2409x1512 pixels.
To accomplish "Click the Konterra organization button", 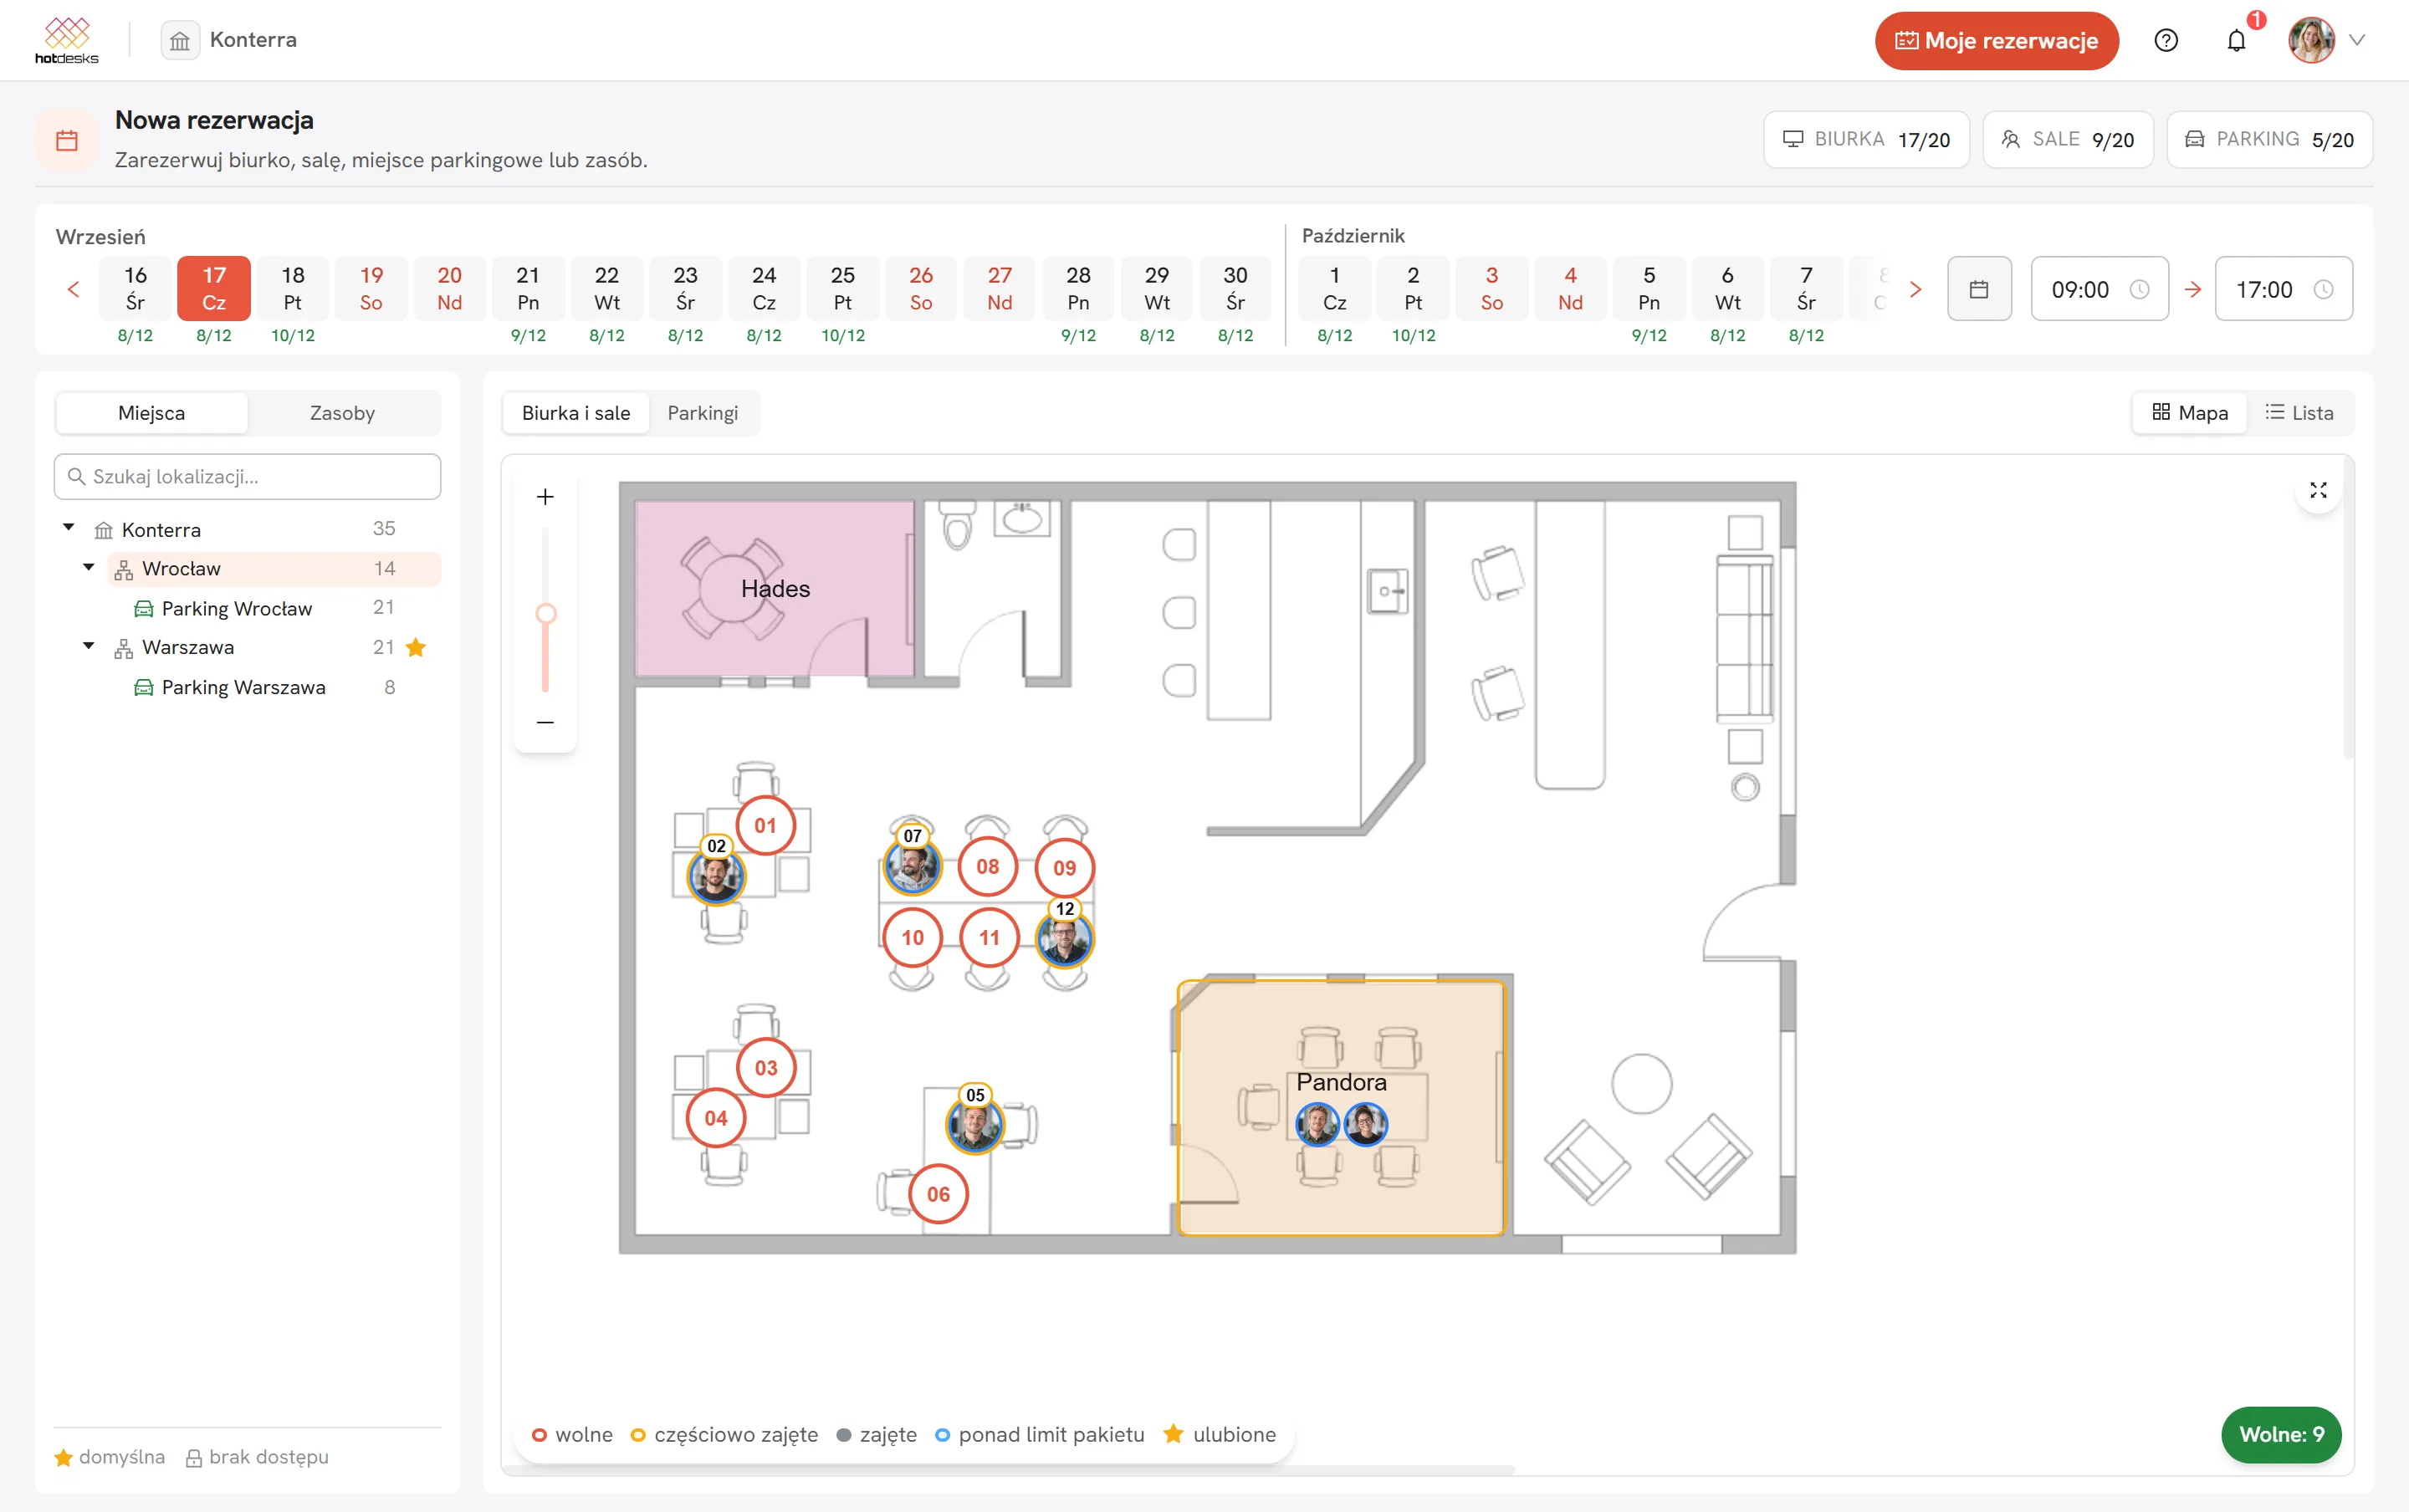I will (x=230, y=40).
